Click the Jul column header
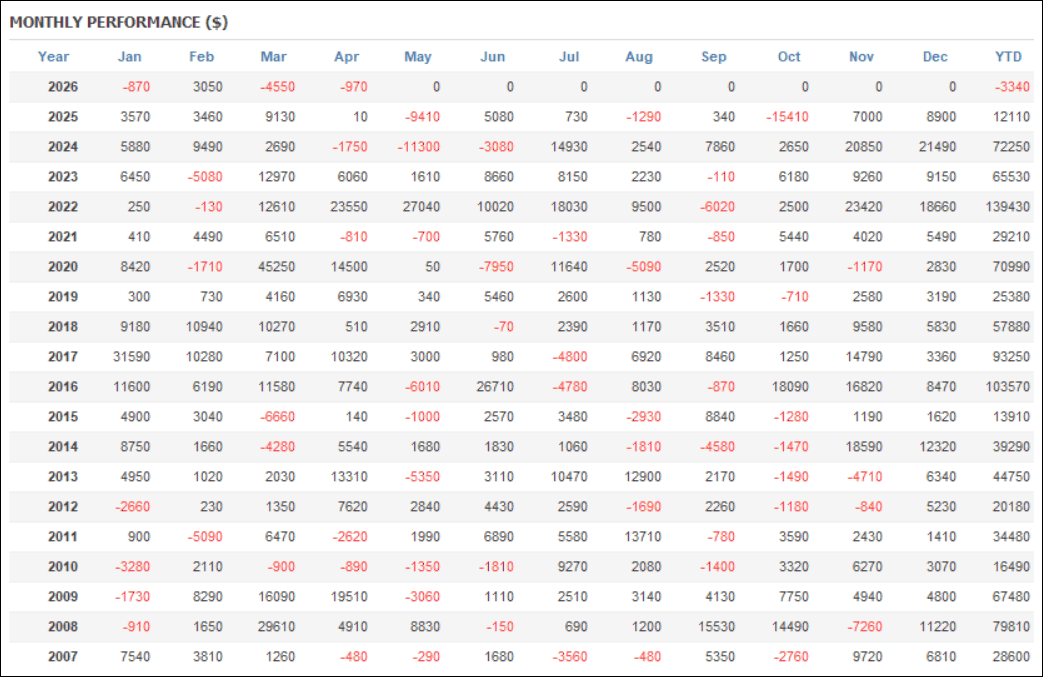1043x677 pixels. (x=569, y=57)
